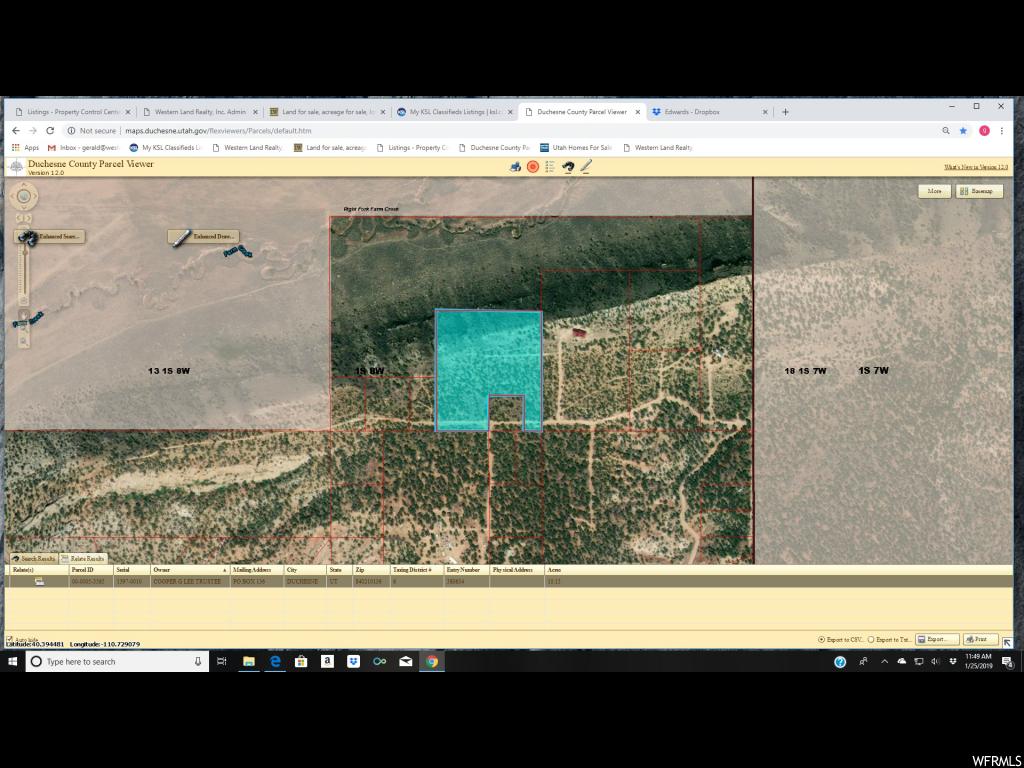Expand the More layers menu
Viewport: 1024px width, 768px height.
[935, 191]
